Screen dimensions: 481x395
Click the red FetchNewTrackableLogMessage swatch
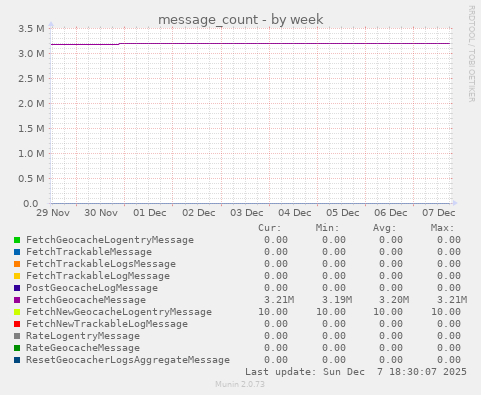click(x=17, y=324)
